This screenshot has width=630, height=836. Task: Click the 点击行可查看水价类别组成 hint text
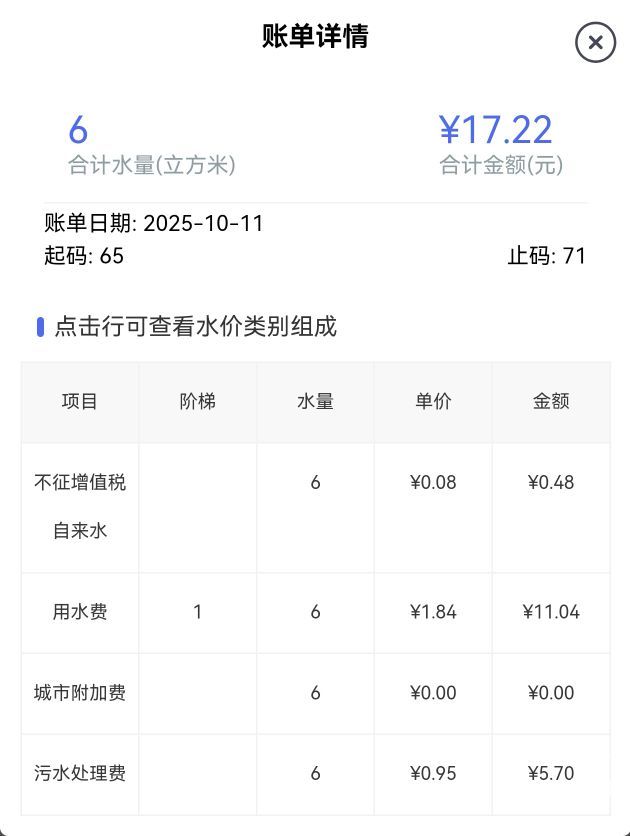pyautogui.click(x=195, y=326)
